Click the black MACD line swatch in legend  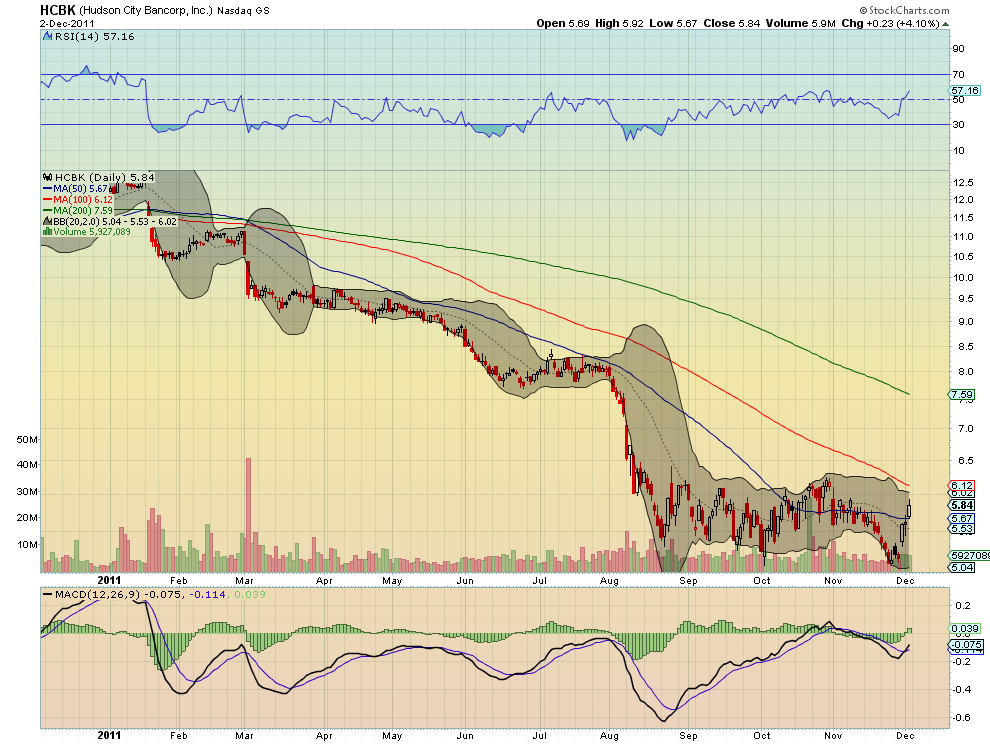47,594
